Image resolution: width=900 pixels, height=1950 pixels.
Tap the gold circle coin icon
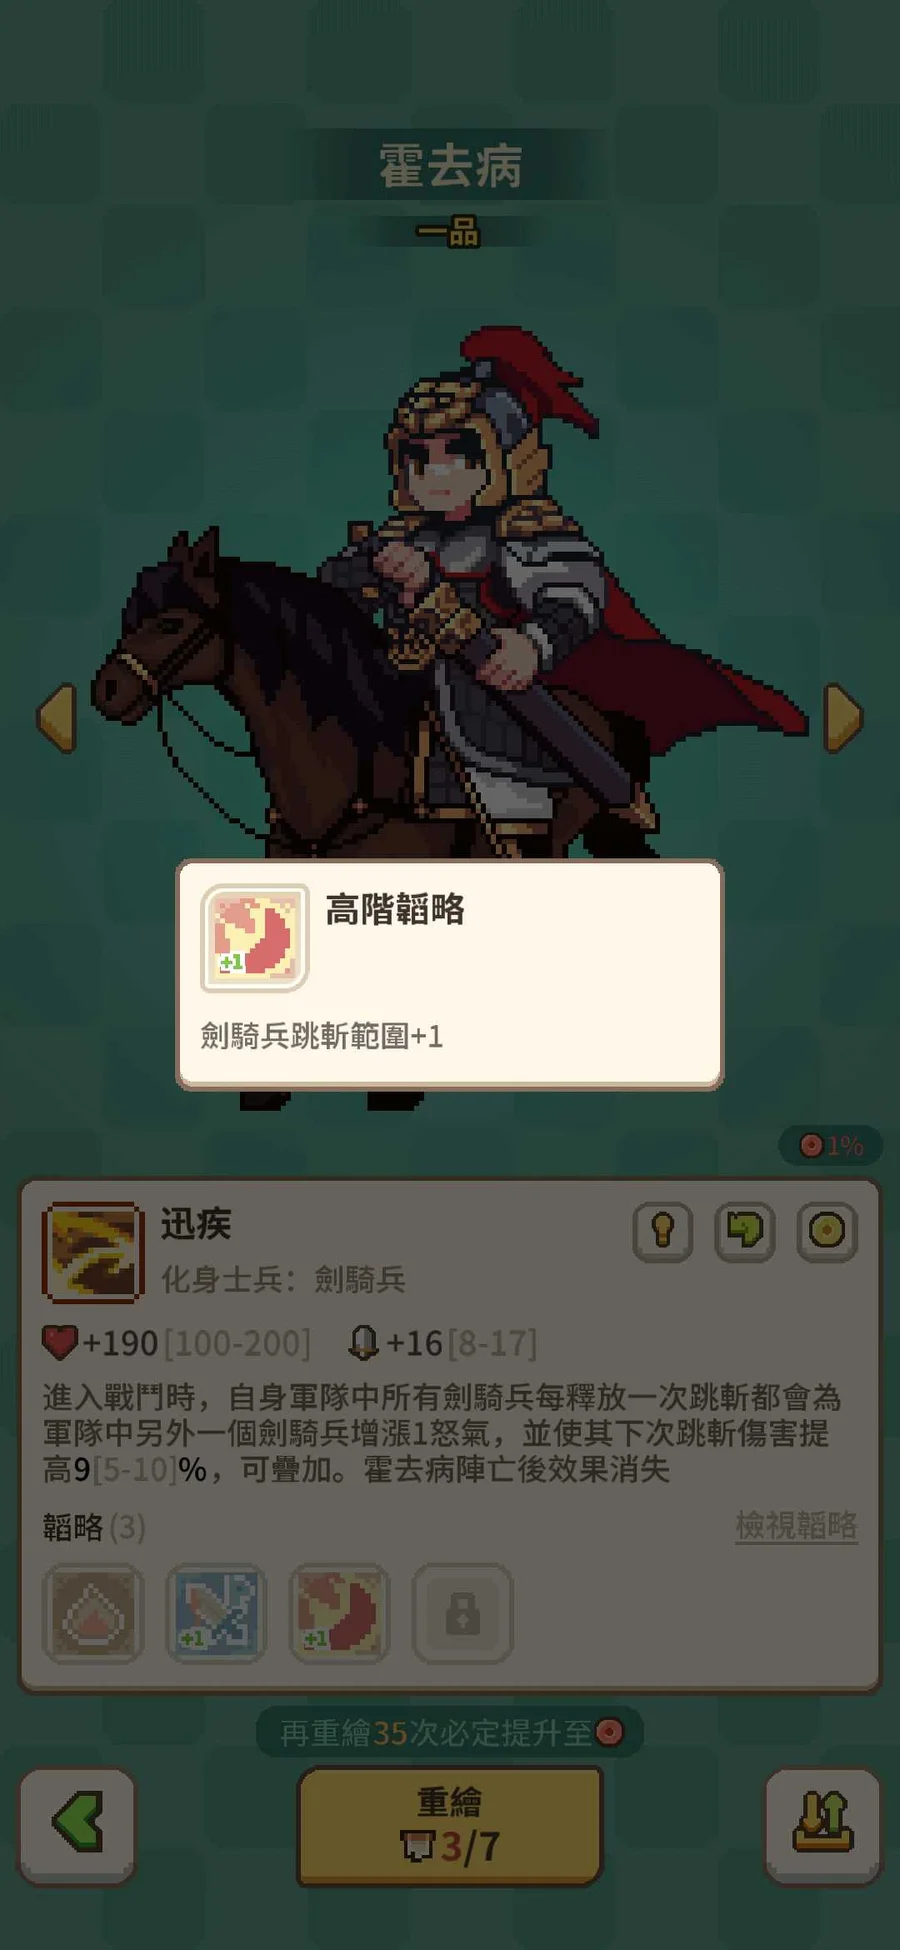(827, 1231)
